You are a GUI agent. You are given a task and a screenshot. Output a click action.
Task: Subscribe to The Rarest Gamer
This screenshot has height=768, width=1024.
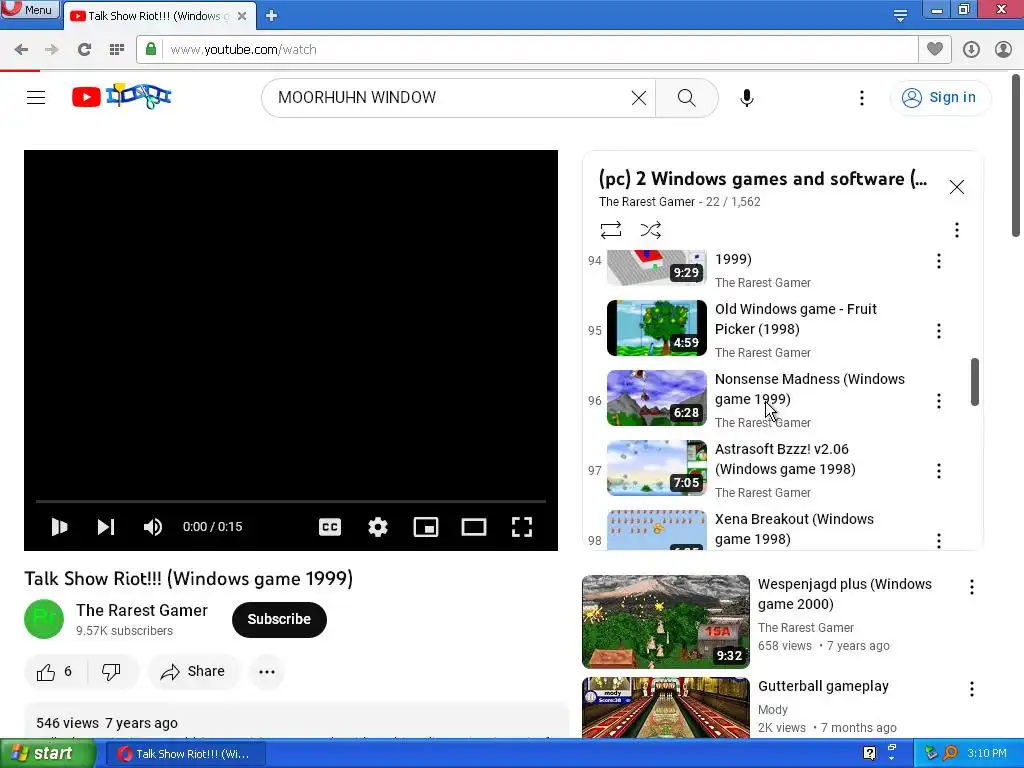click(x=279, y=619)
